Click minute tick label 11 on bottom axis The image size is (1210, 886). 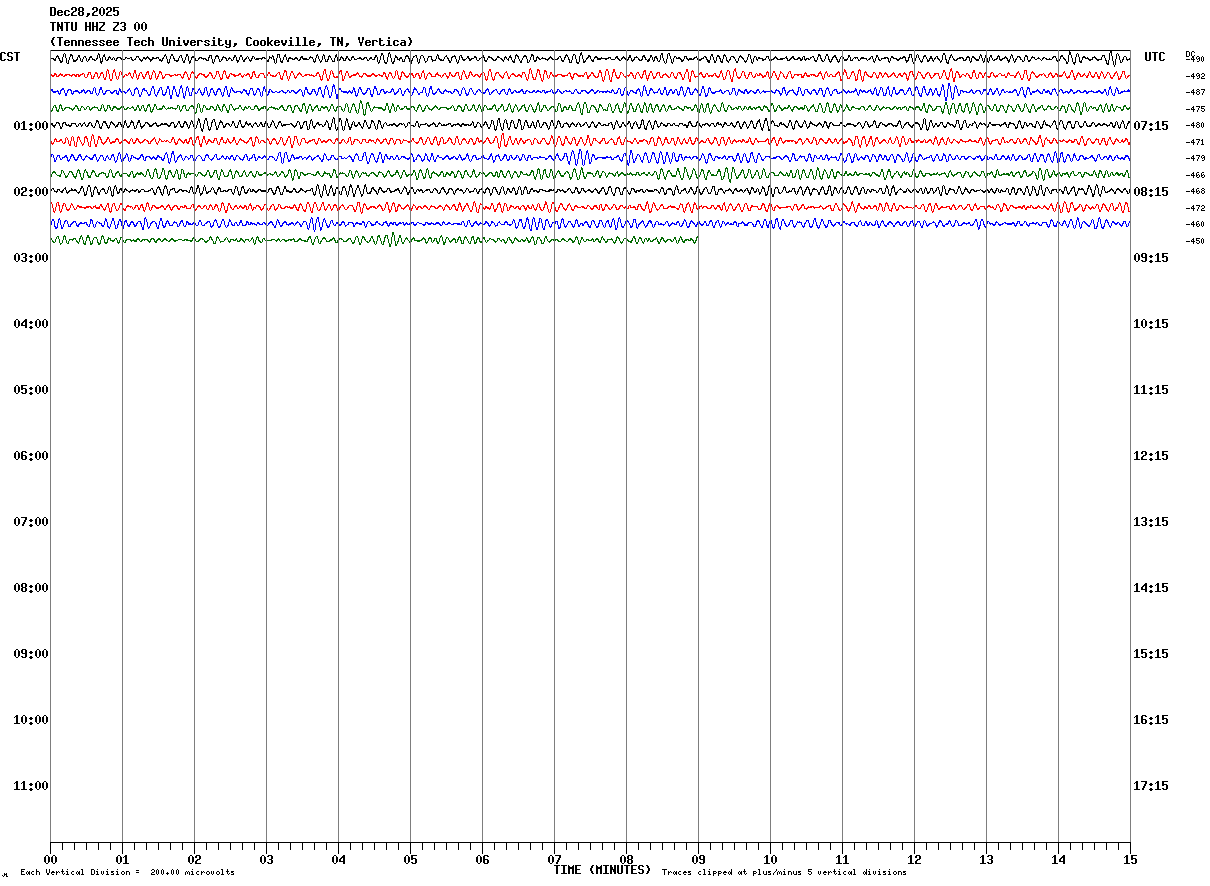842,860
